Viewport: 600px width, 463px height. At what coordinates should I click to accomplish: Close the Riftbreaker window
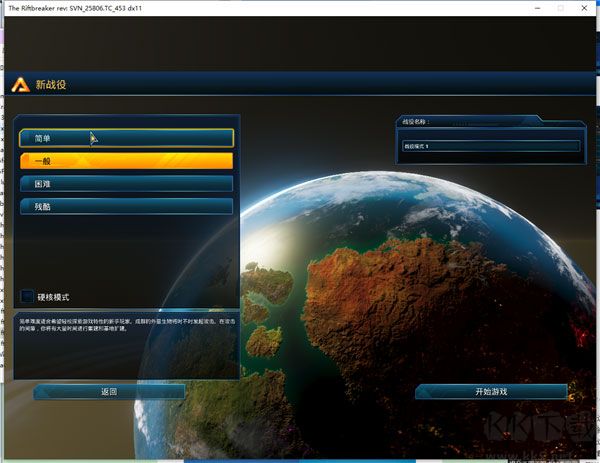coord(584,8)
